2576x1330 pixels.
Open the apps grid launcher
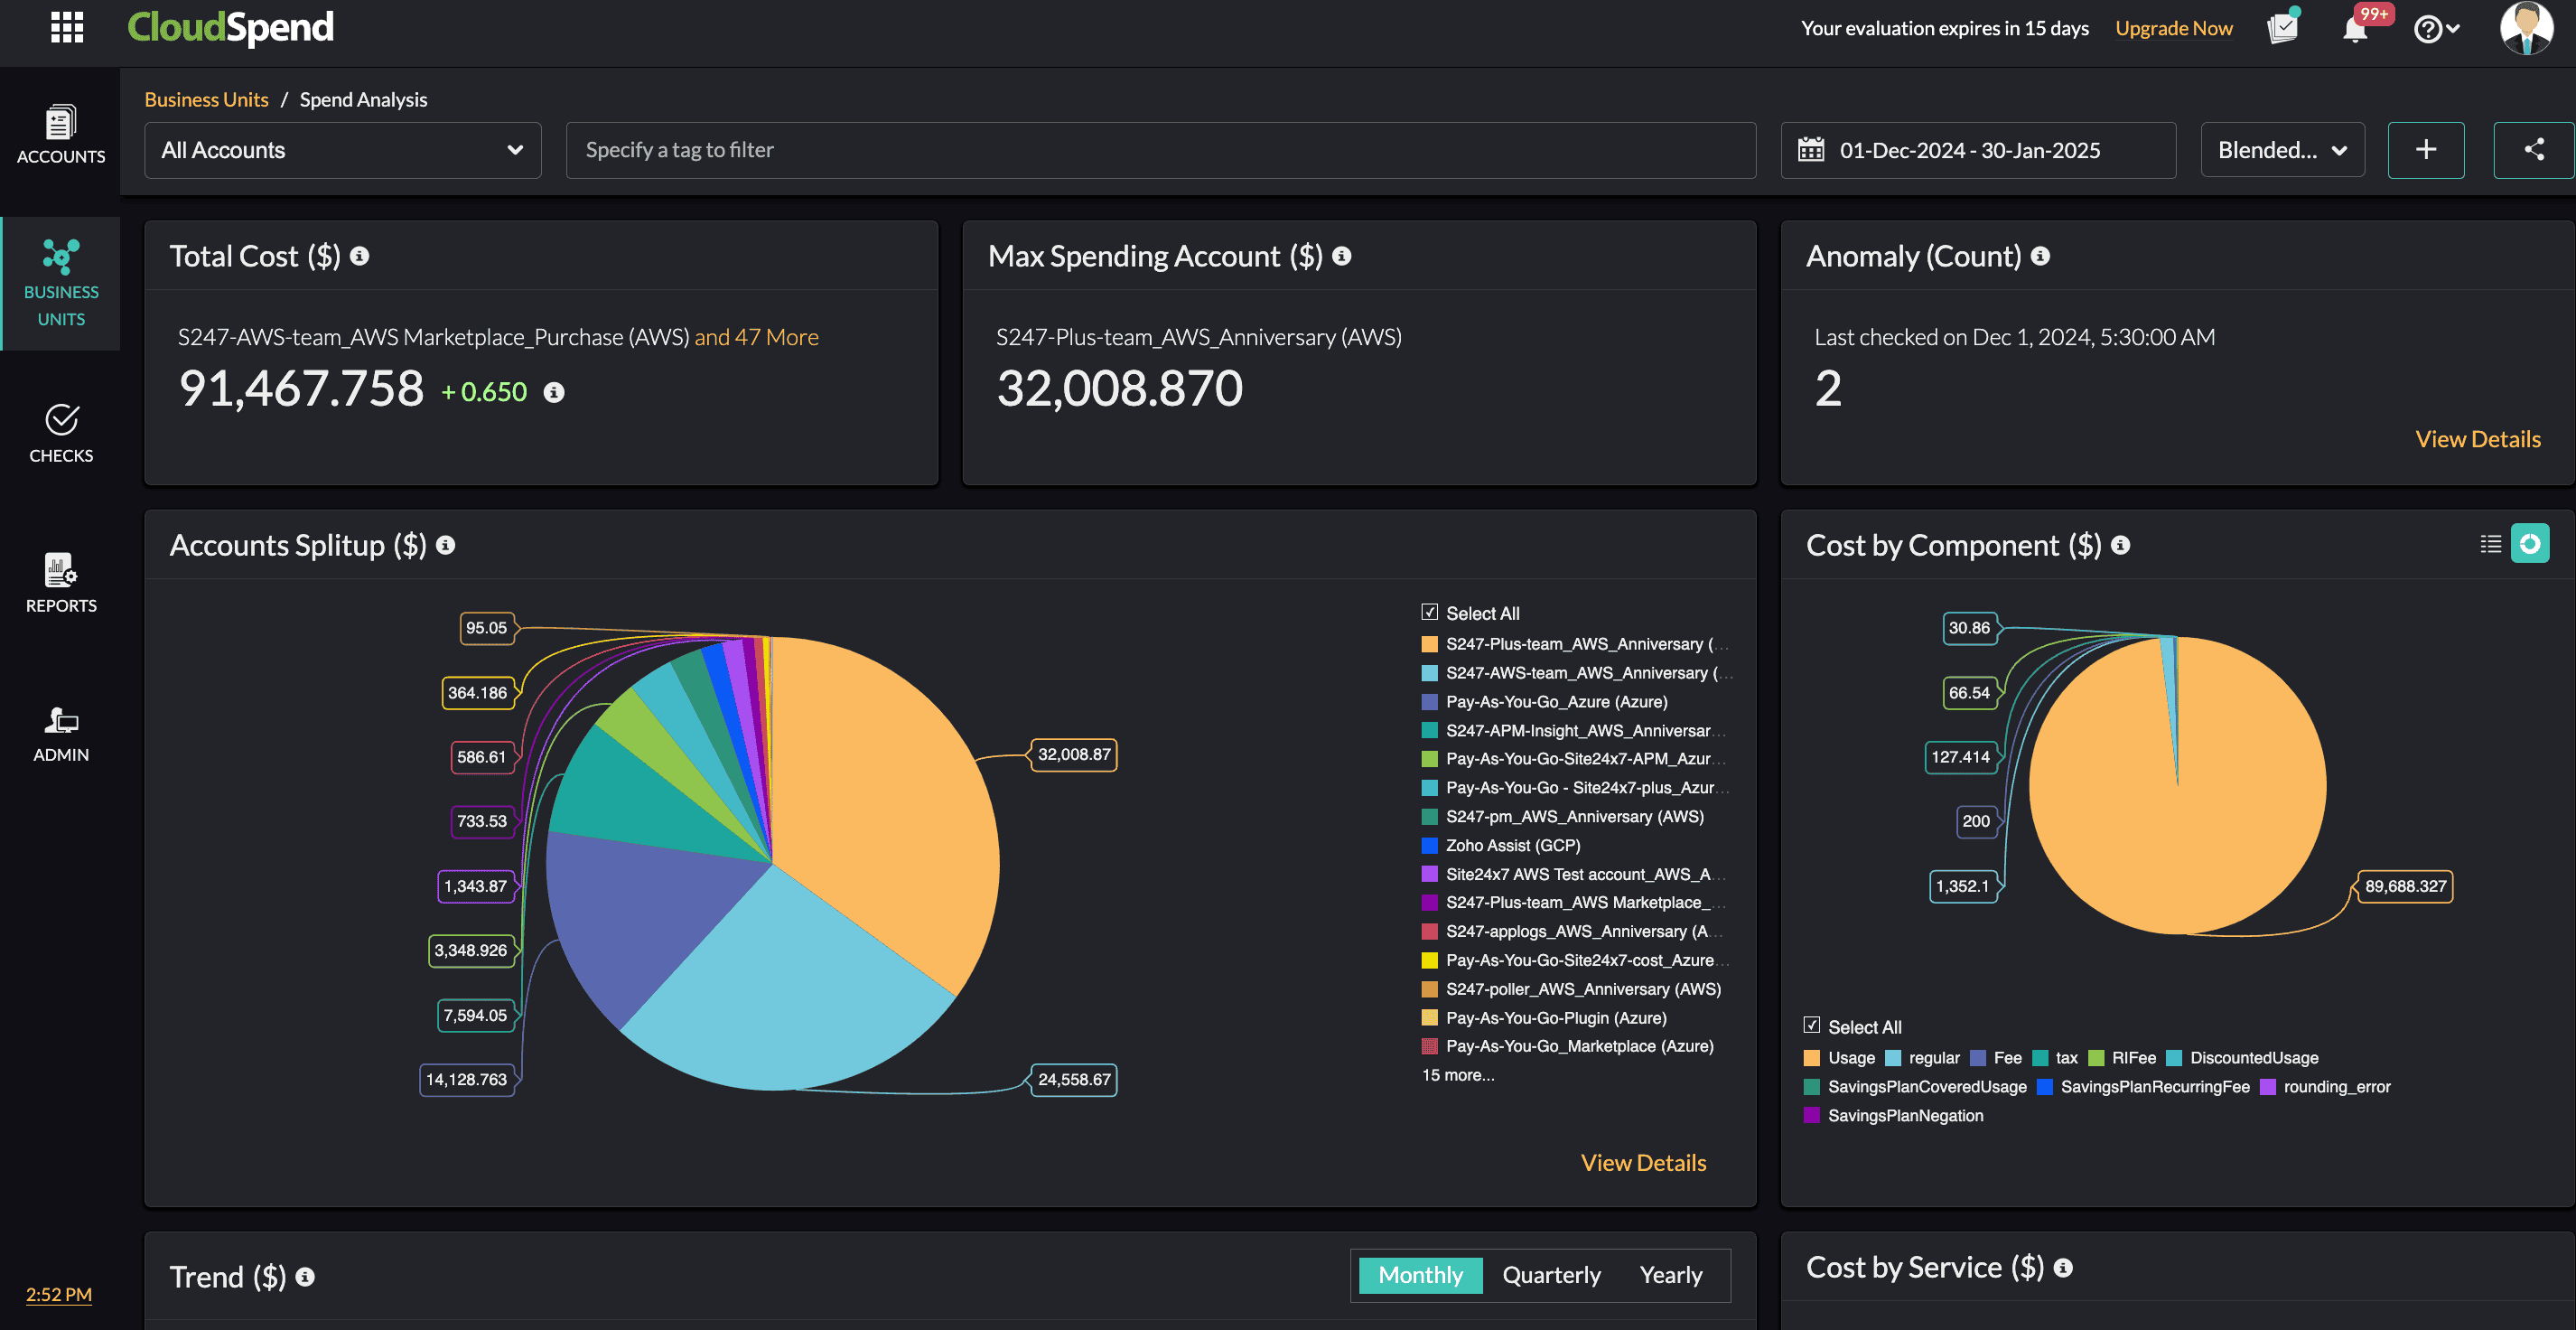tap(66, 29)
